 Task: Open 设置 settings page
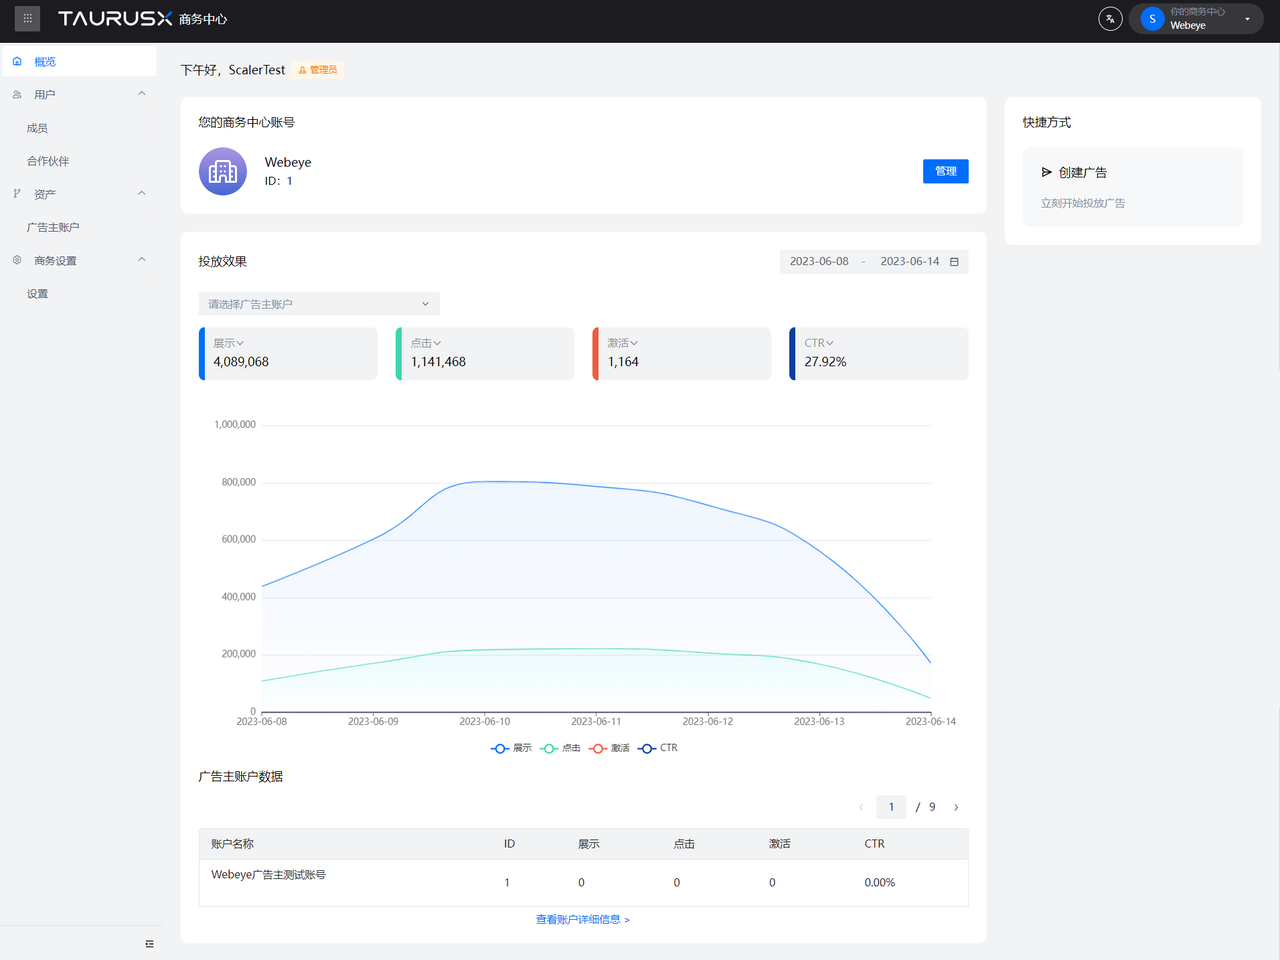coord(37,294)
